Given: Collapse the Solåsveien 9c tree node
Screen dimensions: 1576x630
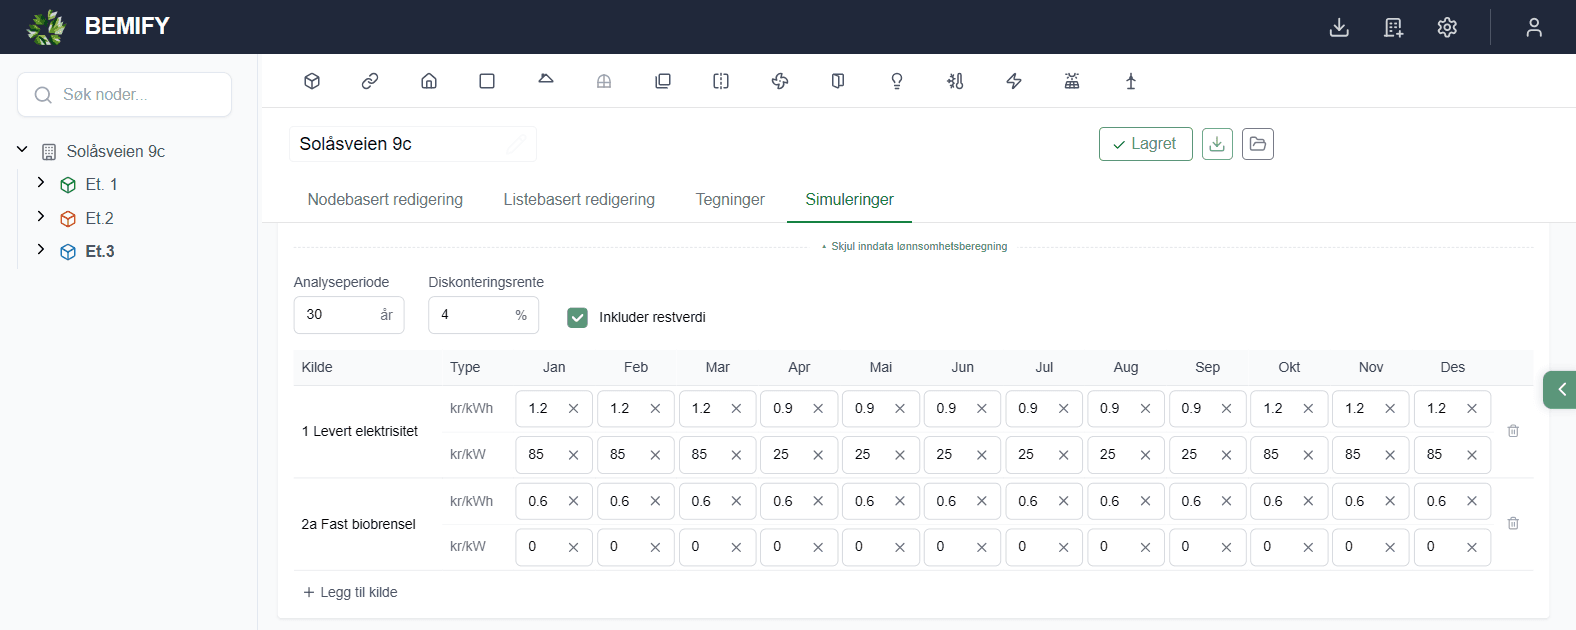Looking at the screenshot, I should tap(22, 150).
